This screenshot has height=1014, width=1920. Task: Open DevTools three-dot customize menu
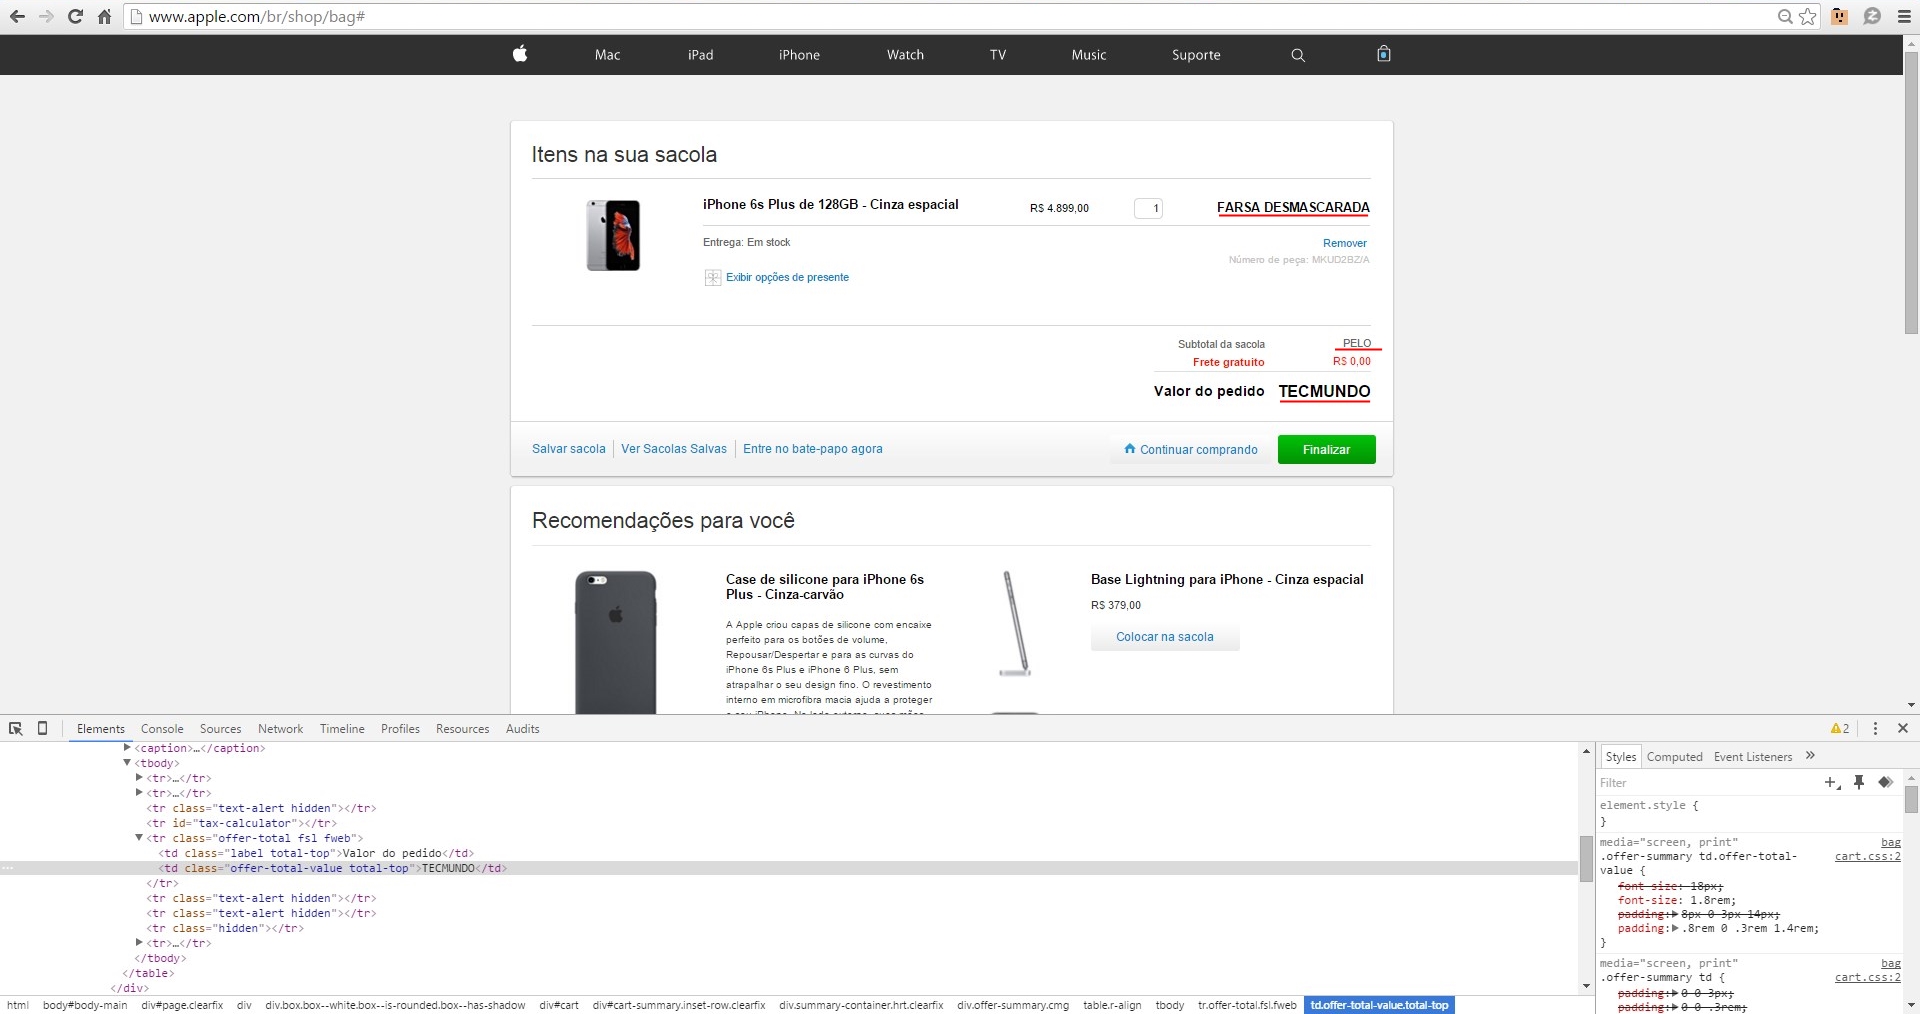(1875, 728)
